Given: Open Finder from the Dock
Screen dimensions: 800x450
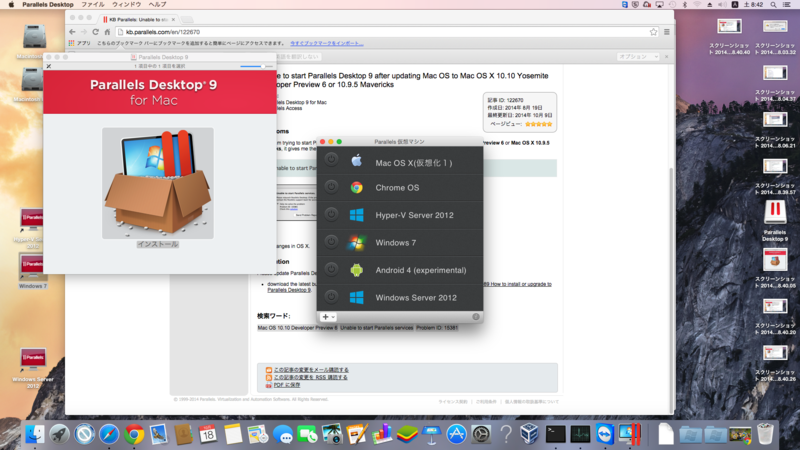Looking at the screenshot, I should [x=35, y=434].
